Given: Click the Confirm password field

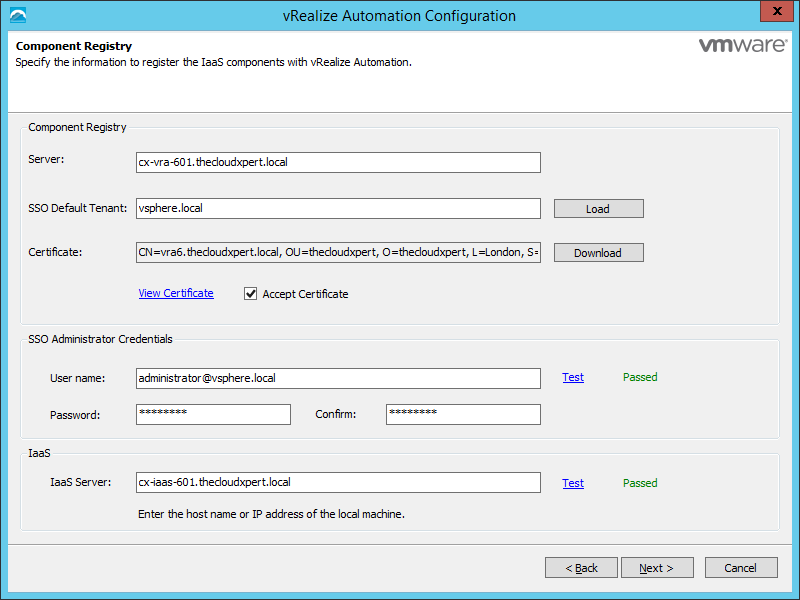Looking at the screenshot, I should coord(463,414).
